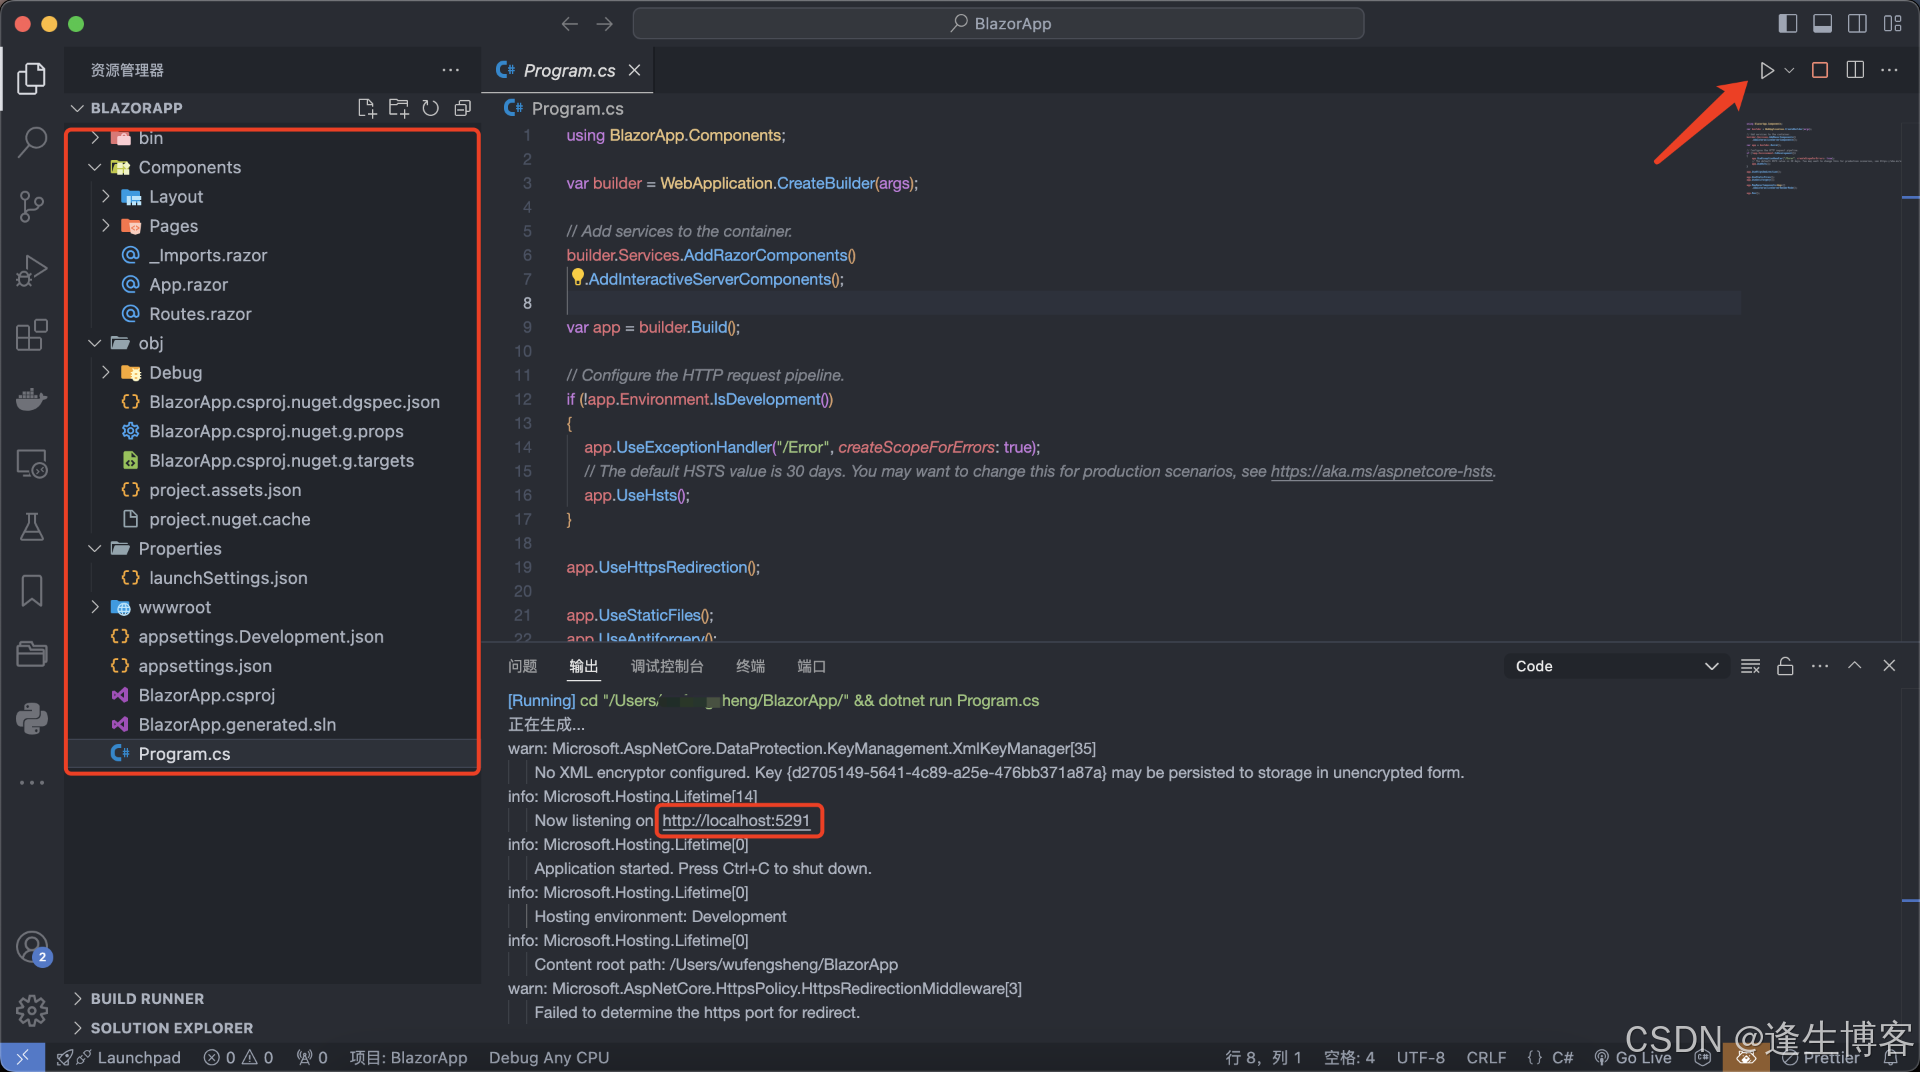Open App.razor in the explorer
This screenshot has height=1072, width=1920.
pyautogui.click(x=188, y=285)
